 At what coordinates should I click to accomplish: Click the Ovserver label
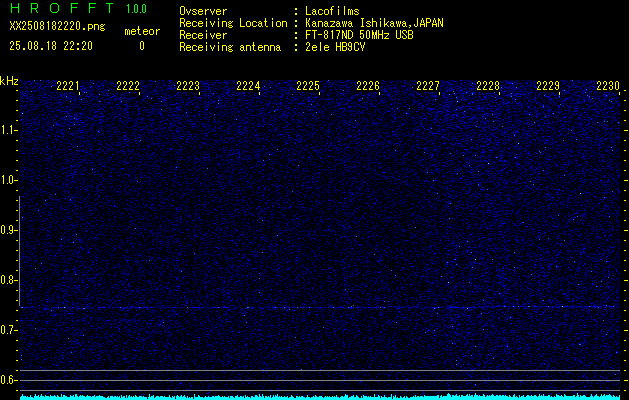(203, 11)
